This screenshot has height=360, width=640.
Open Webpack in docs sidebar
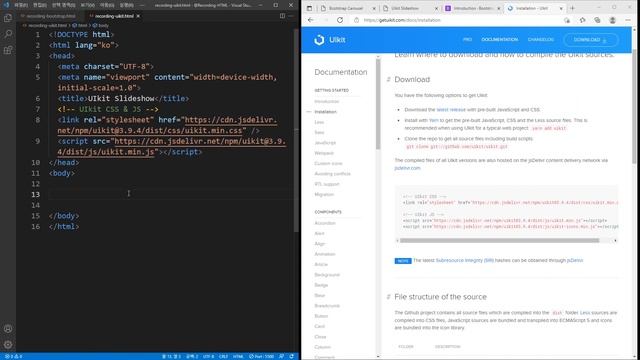(x=324, y=153)
